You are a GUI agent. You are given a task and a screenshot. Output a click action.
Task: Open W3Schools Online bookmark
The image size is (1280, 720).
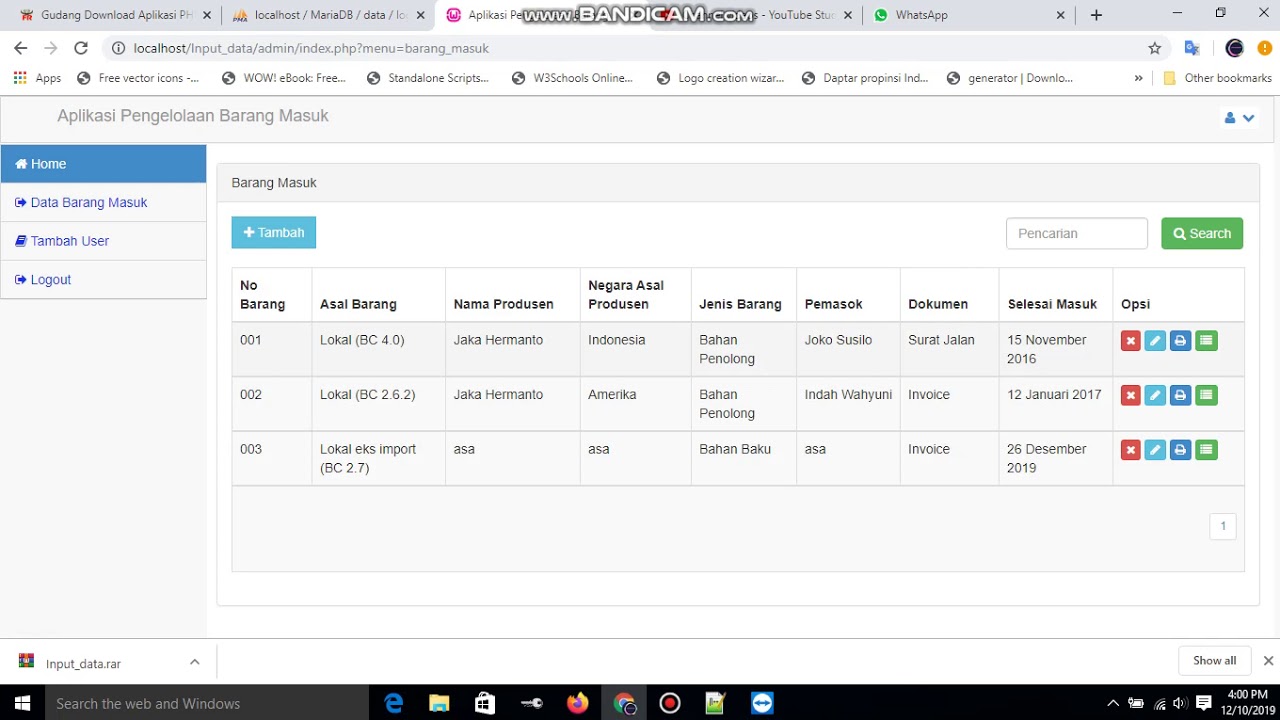coord(572,78)
